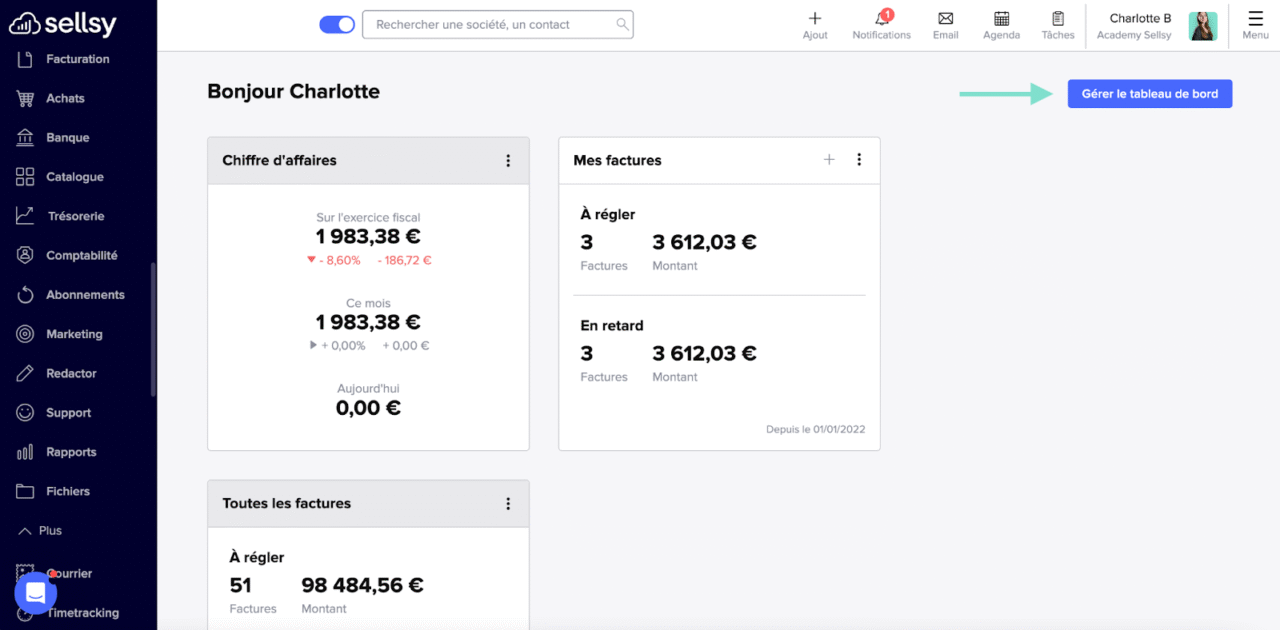Open the Catalogue grid icon

pos(25,177)
